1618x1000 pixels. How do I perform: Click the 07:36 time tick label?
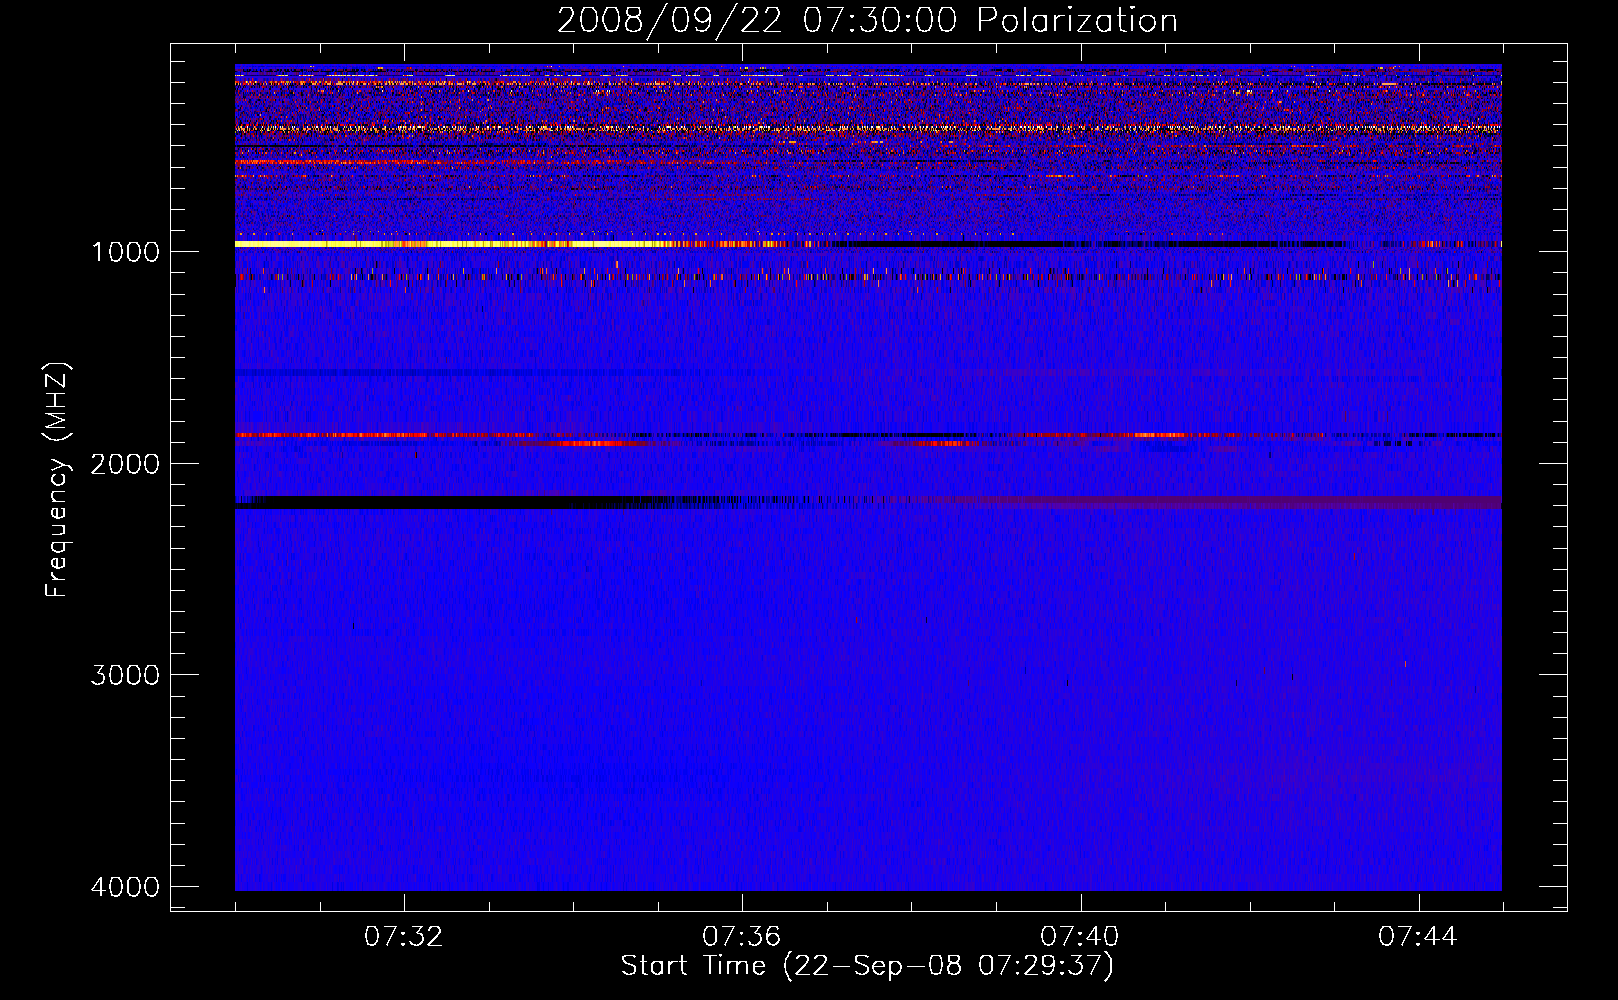pos(742,937)
